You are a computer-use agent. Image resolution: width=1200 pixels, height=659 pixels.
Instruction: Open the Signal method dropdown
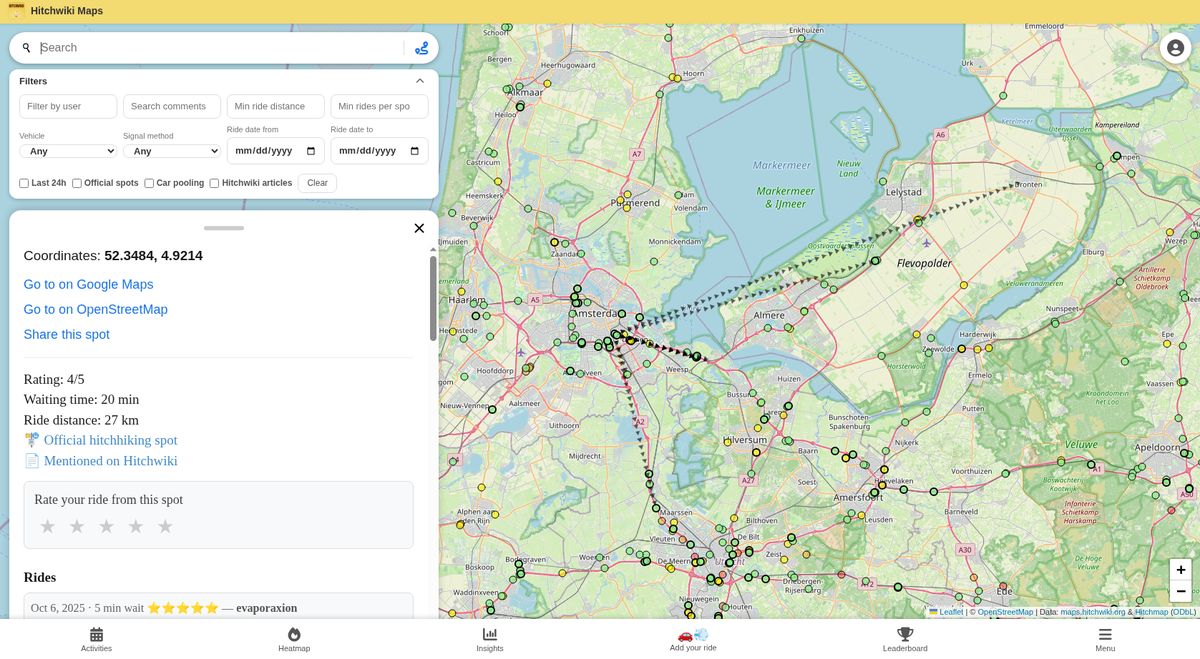point(172,151)
